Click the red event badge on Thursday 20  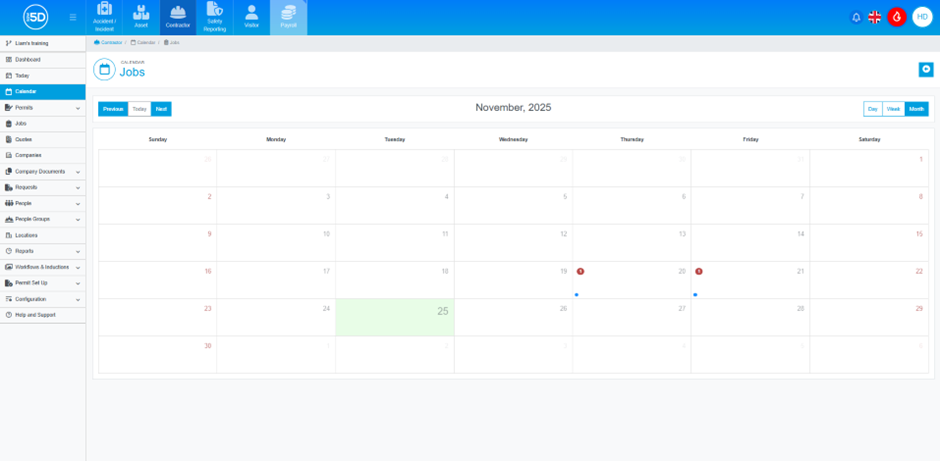(581, 271)
